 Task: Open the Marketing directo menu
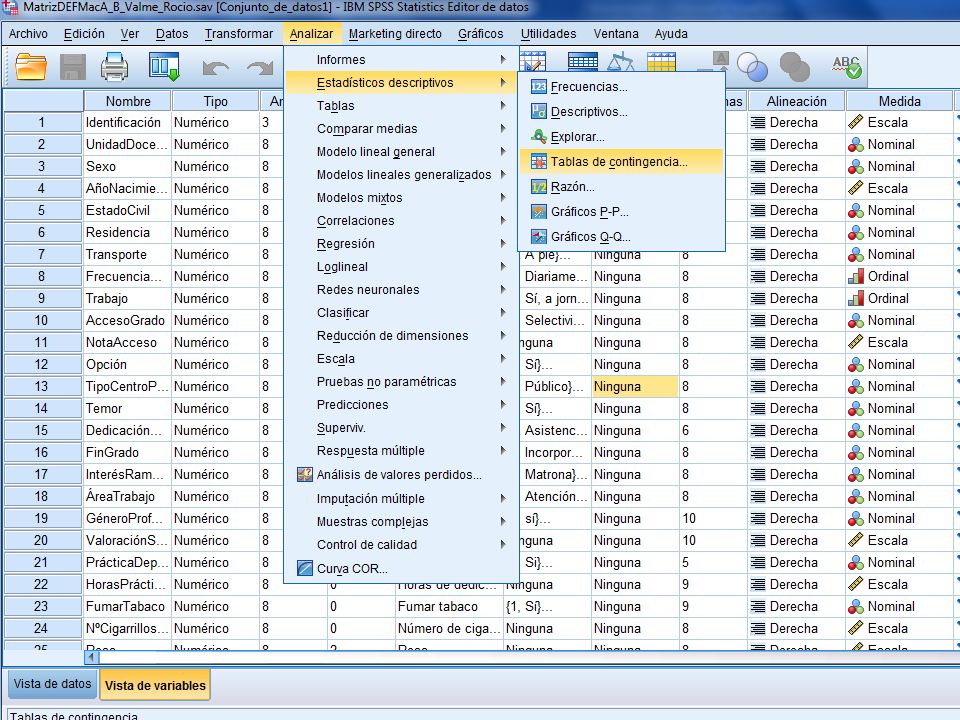pos(395,34)
